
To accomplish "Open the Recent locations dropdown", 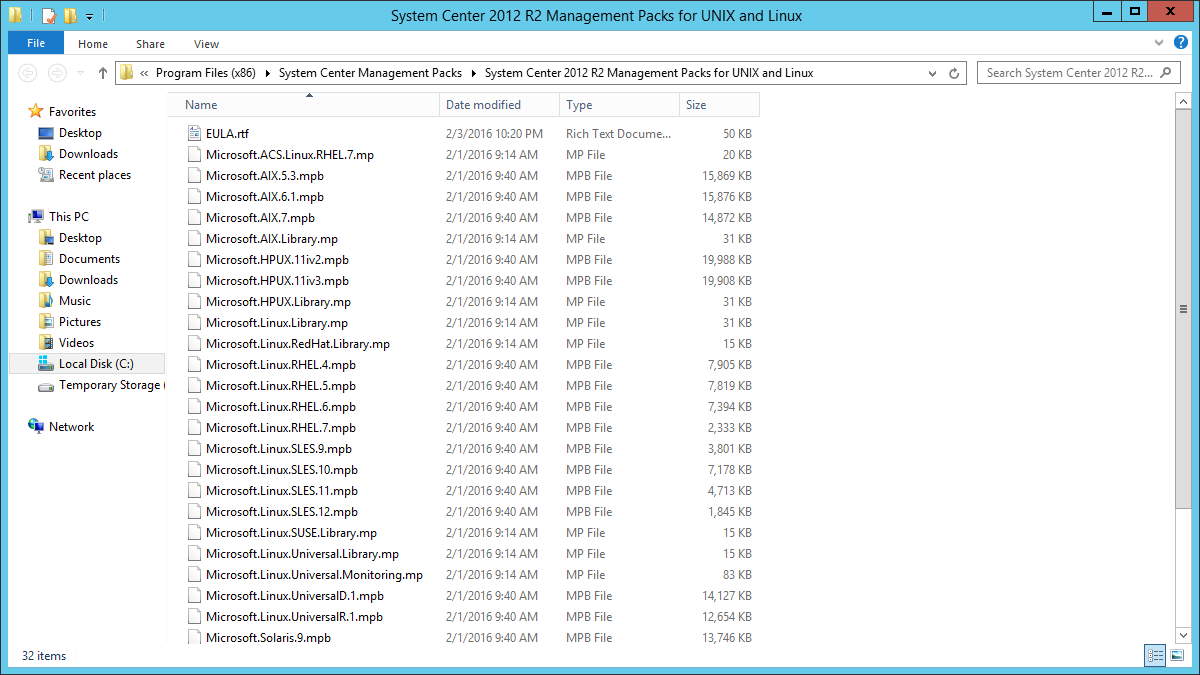I will tap(82, 73).
